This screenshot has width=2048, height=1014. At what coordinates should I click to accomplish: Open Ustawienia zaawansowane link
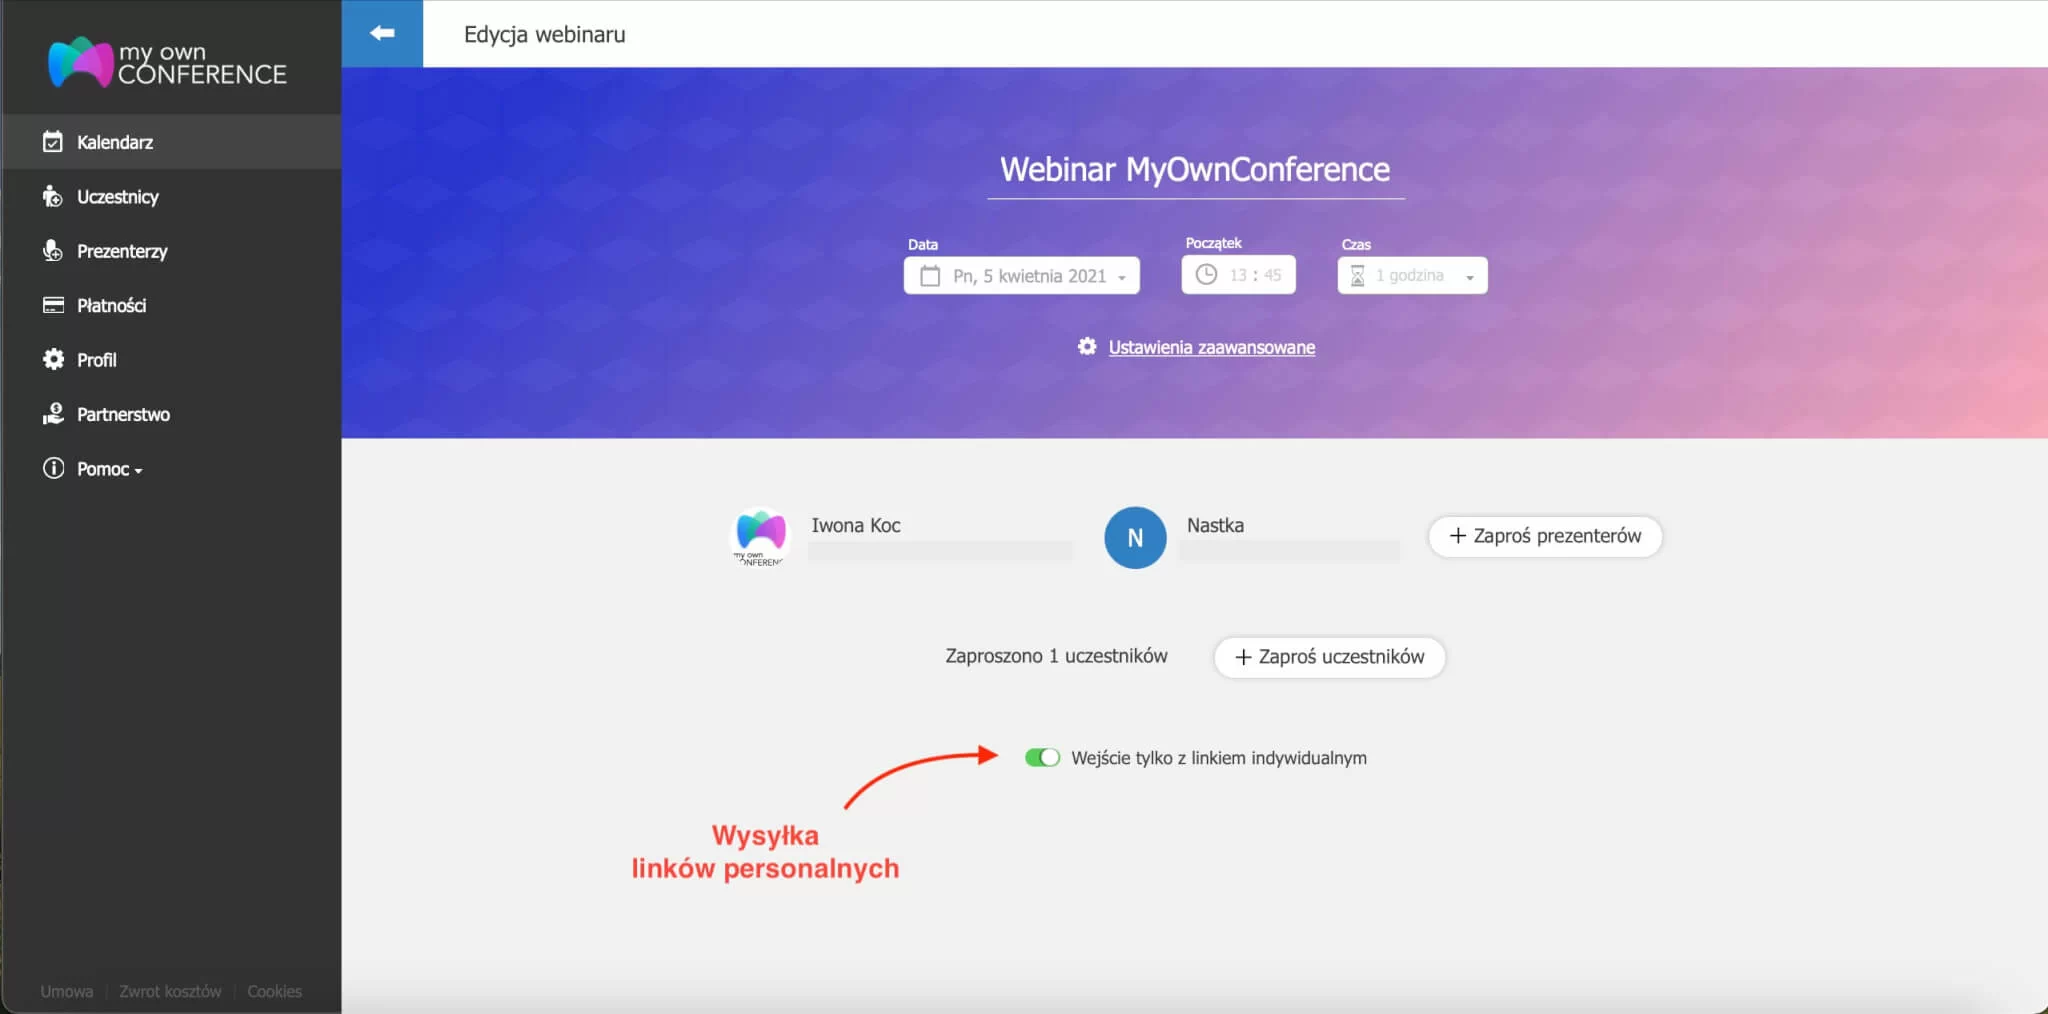pos(1211,348)
